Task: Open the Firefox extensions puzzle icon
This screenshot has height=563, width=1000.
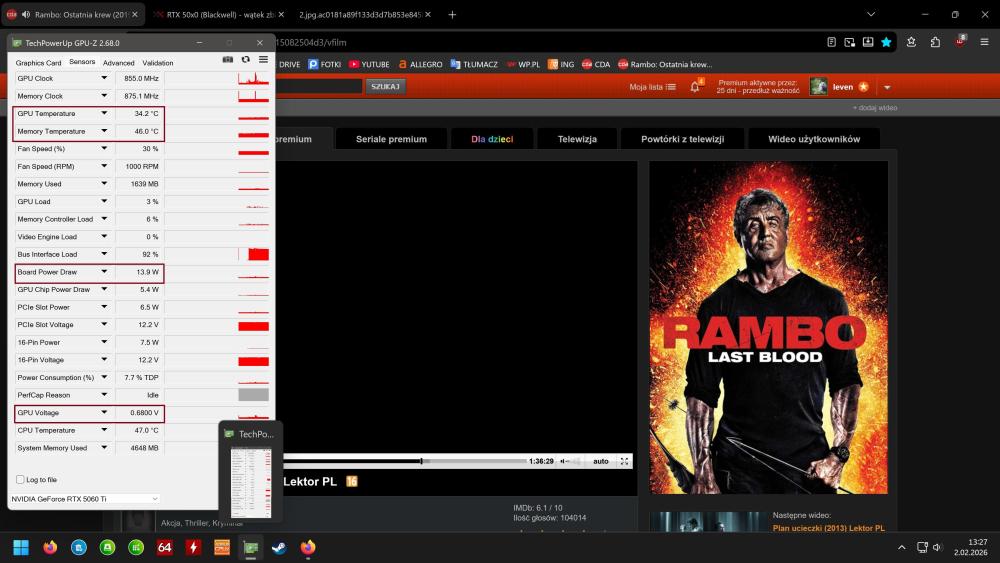Action: (x=935, y=42)
